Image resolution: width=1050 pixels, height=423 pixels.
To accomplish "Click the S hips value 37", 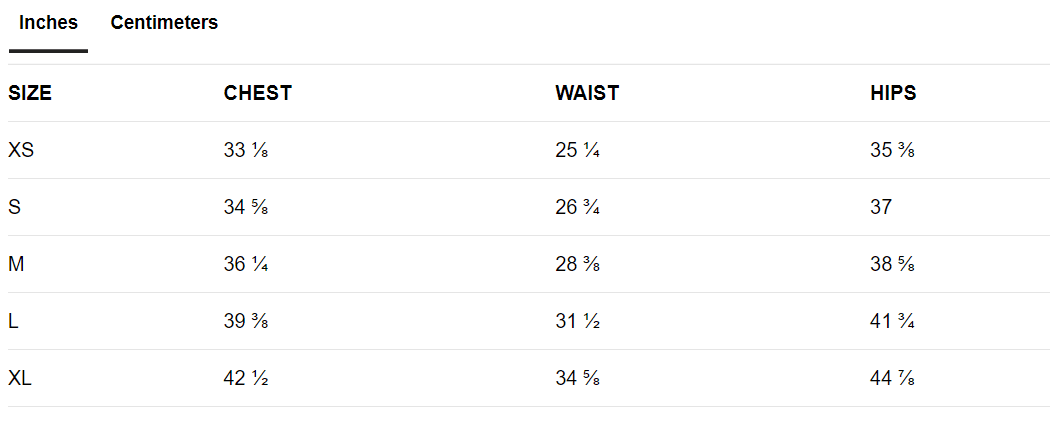I will [x=881, y=208].
